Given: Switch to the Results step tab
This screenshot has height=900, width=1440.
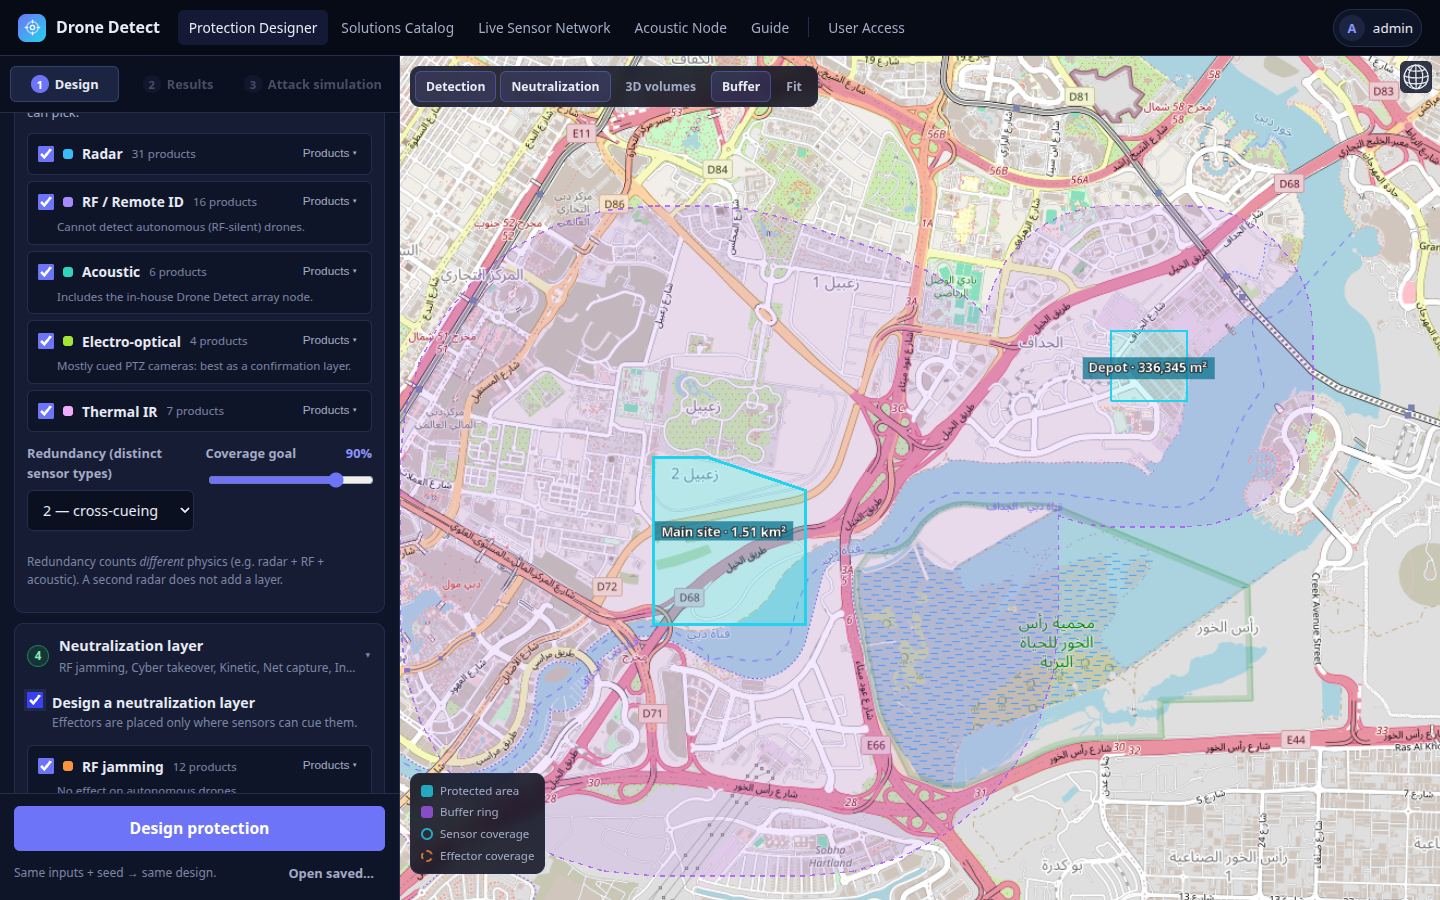Looking at the screenshot, I should pos(179,85).
